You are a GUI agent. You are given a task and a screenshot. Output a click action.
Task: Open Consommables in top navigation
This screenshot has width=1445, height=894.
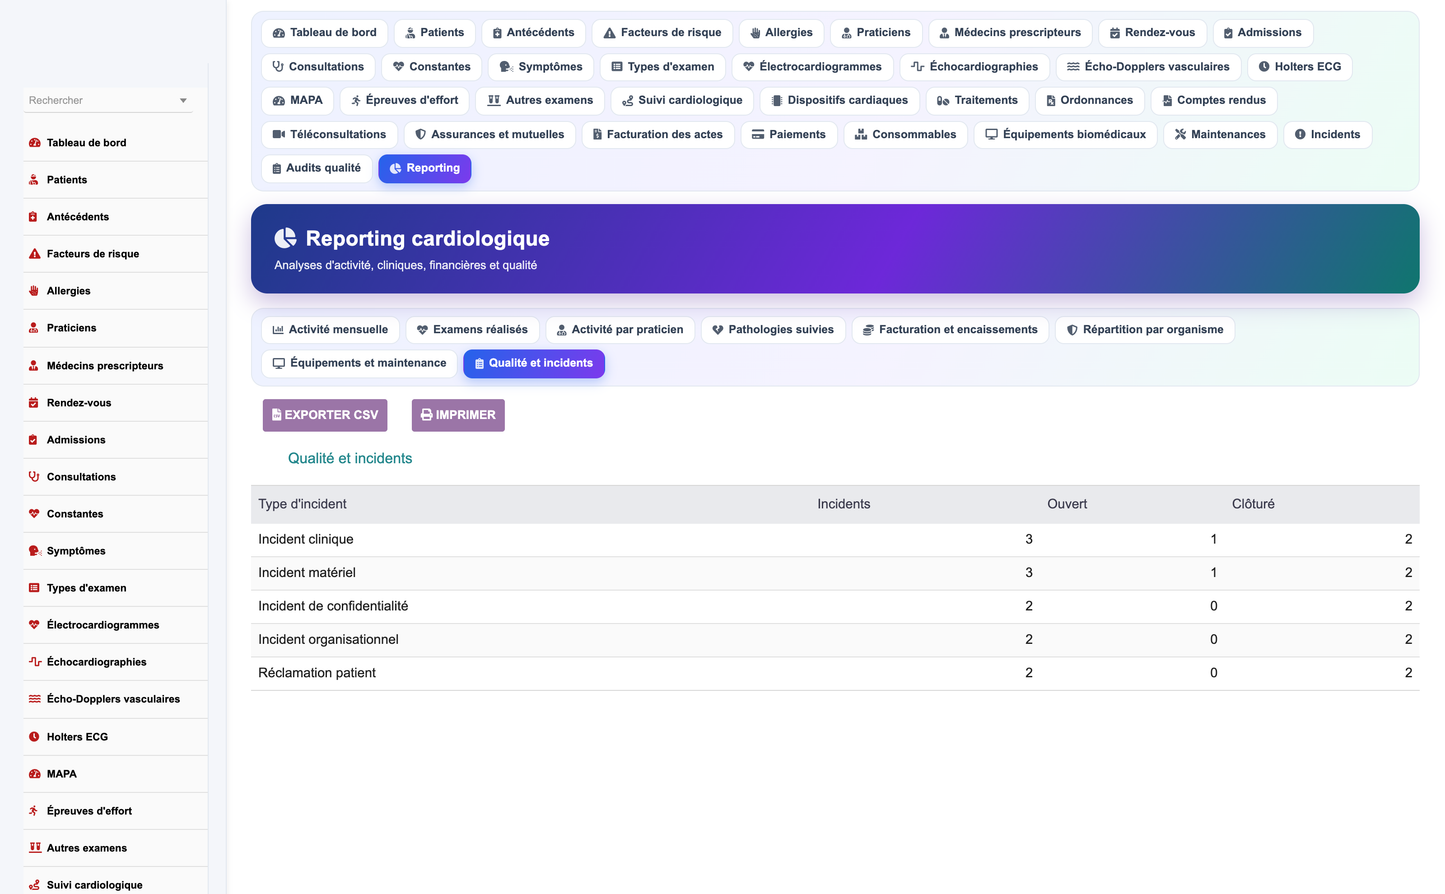906,134
